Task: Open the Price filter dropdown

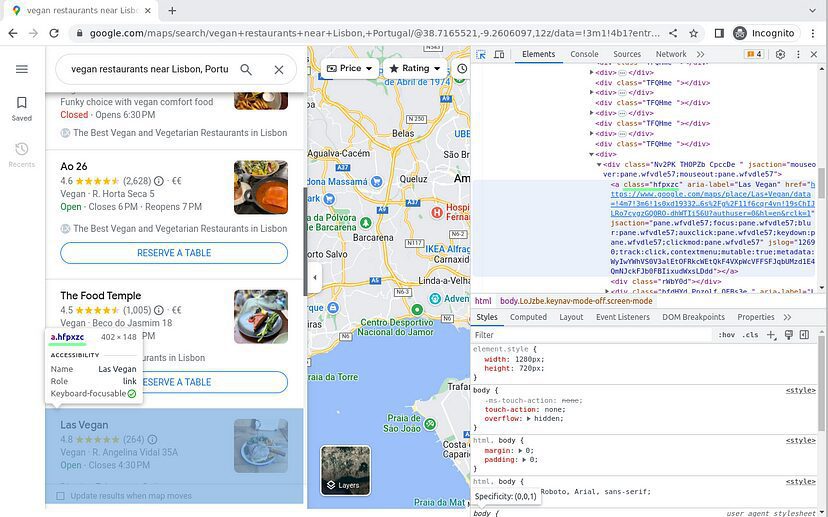Action: coord(349,69)
